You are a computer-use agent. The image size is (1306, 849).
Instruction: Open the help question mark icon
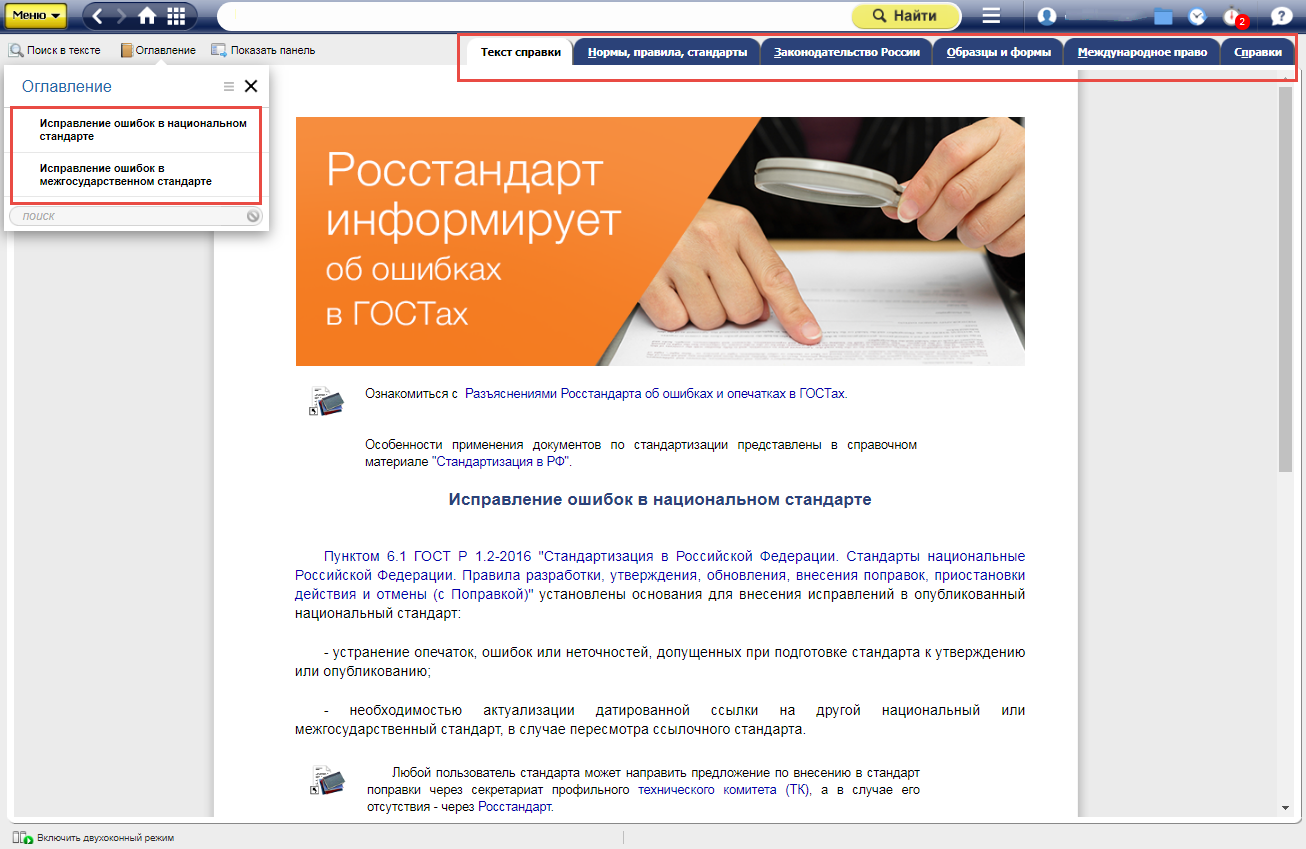(x=1280, y=16)
